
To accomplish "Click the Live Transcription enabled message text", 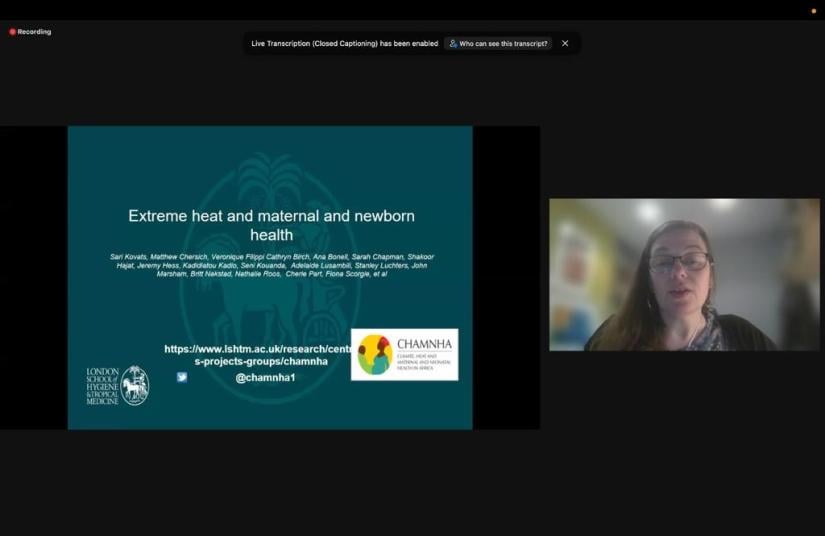I will pyautogui.click(x=344, y=44).
